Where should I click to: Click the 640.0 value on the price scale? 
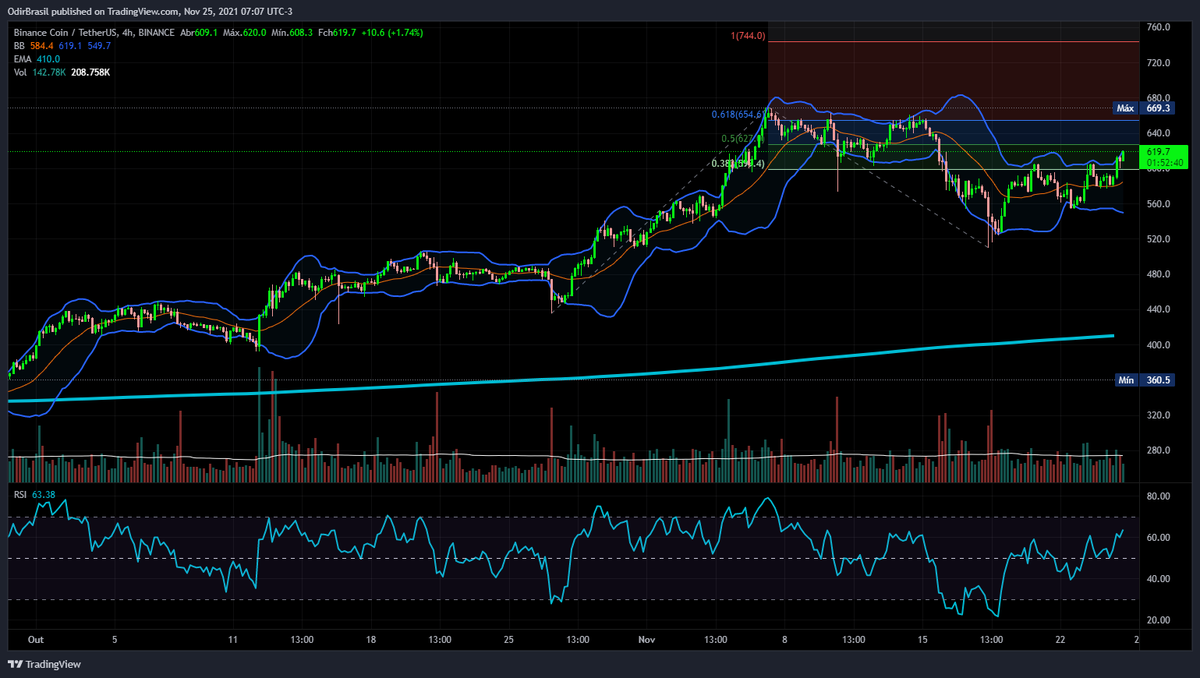(1158, 130)
